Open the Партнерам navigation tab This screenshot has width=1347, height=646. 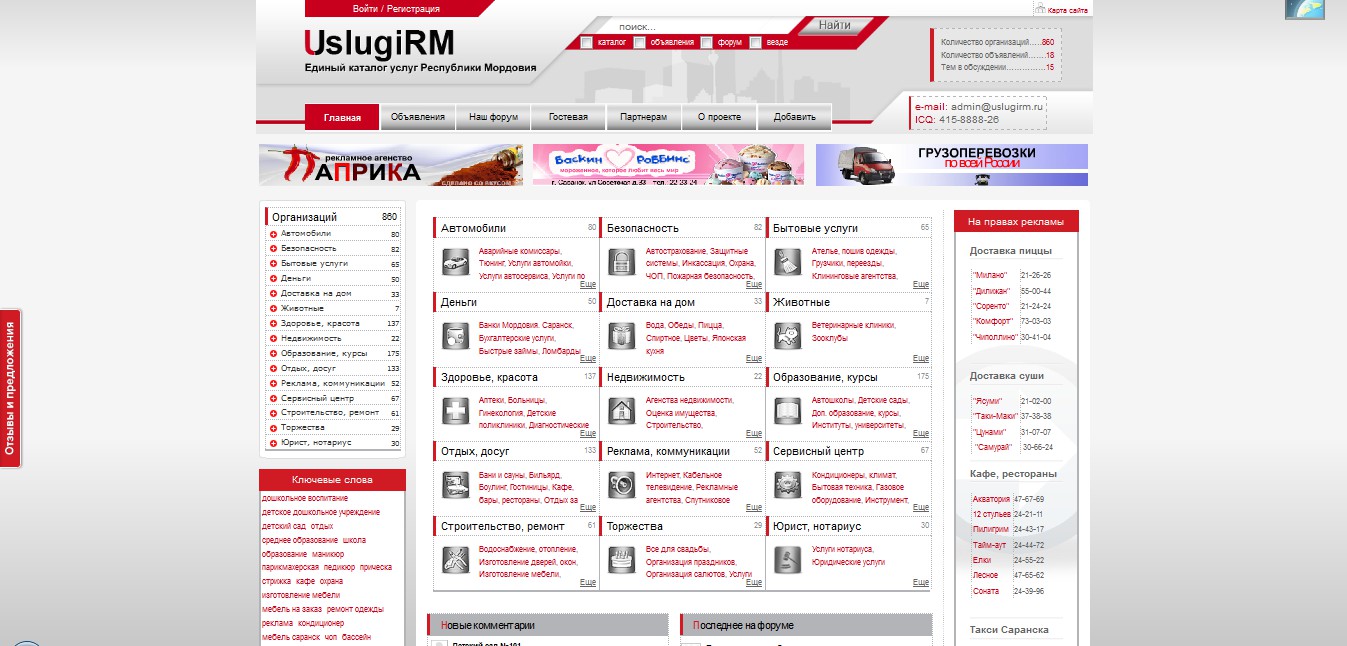point(644,117)
